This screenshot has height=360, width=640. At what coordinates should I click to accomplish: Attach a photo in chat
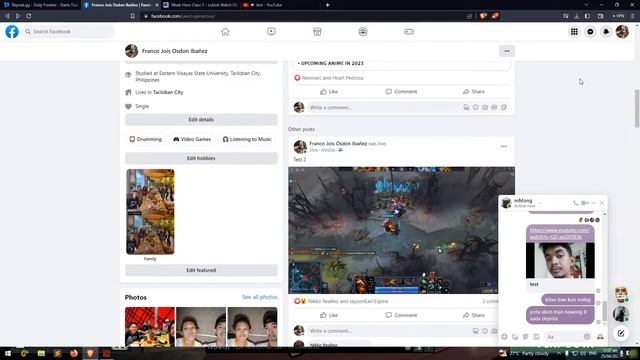pos(515,337)
